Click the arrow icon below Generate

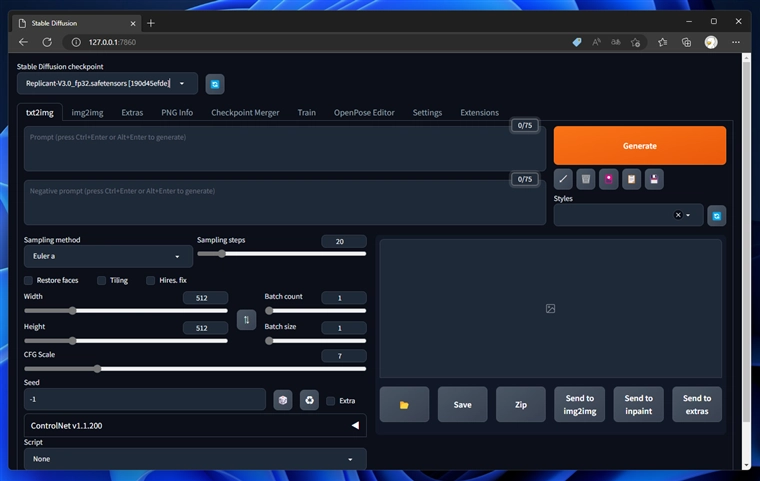coord(563,179)
